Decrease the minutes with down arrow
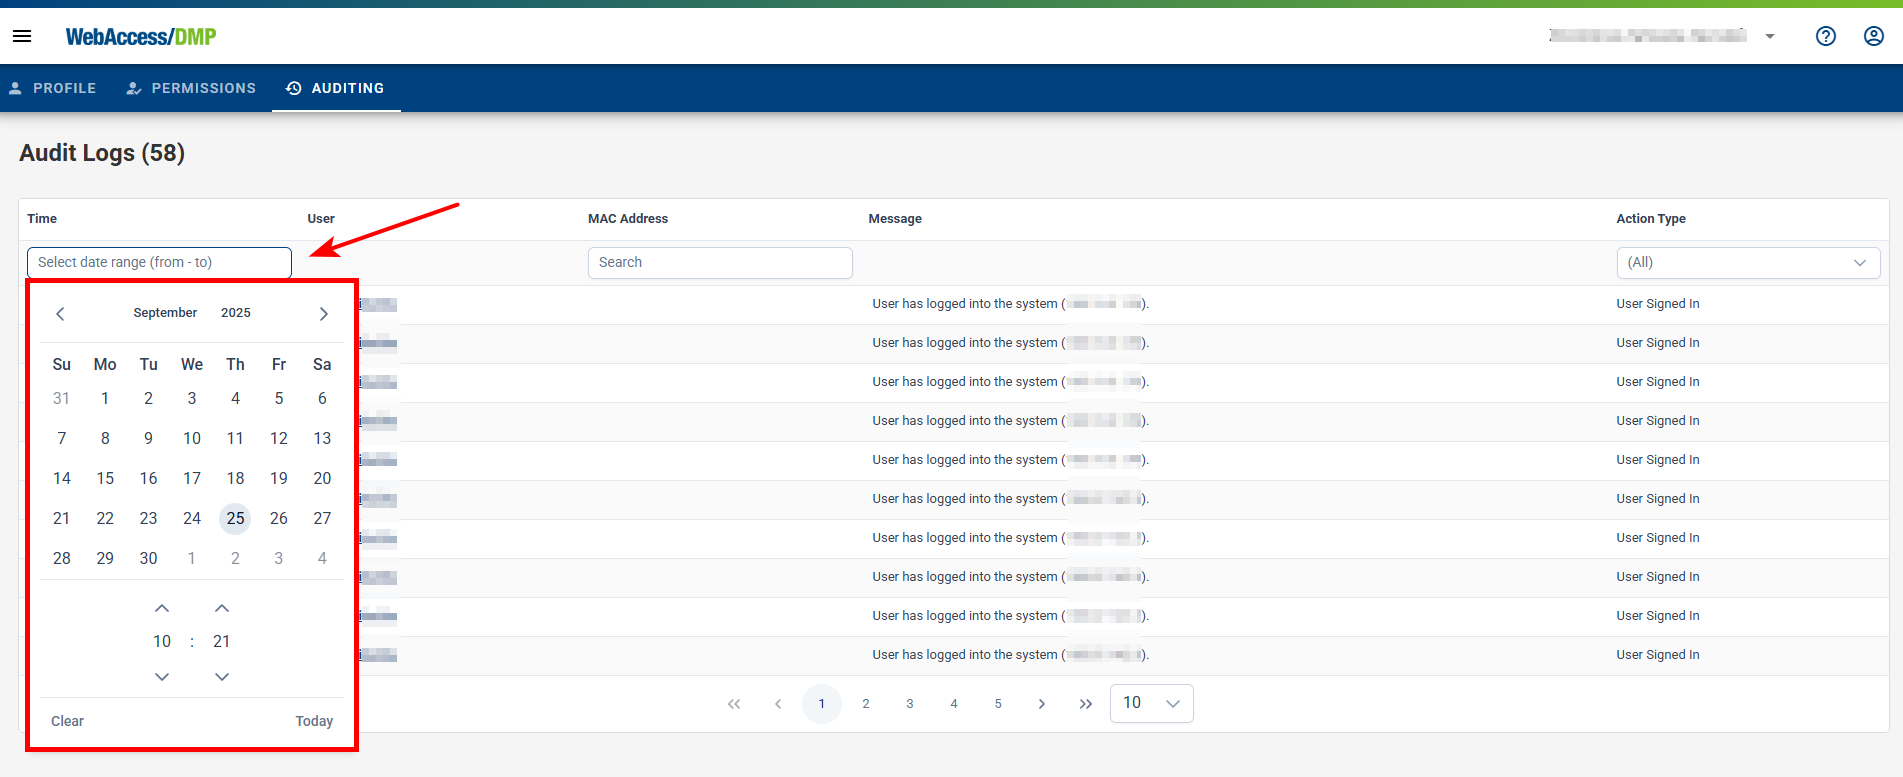The height and width of the screenshot is (777, 1903). tap(222, 677)
